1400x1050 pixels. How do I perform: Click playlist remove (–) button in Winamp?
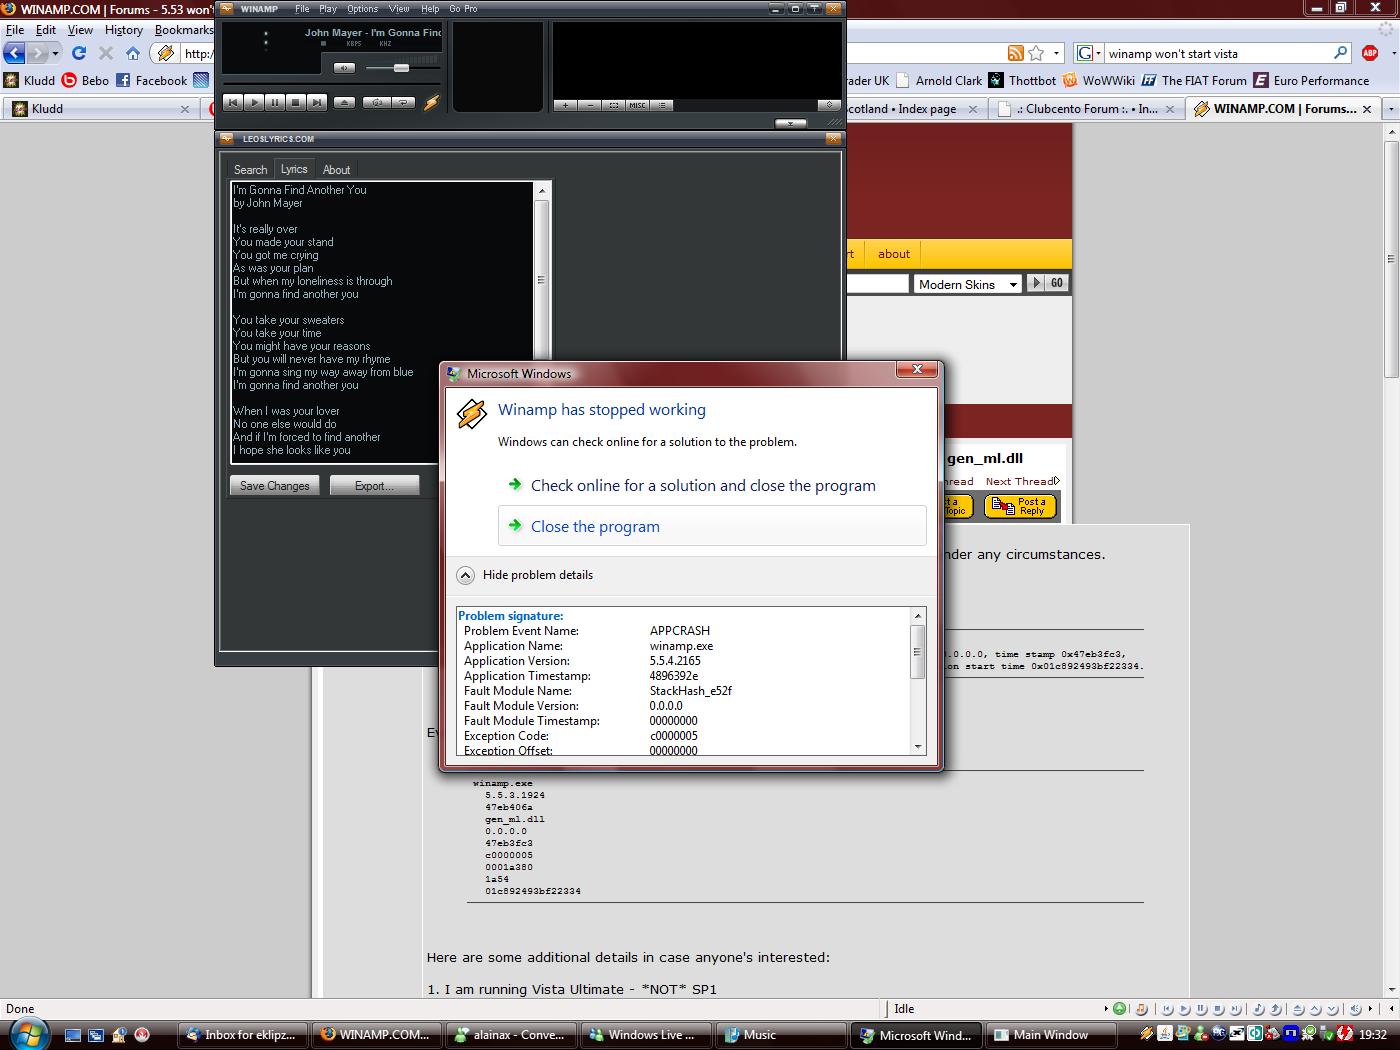click(589, 105)
